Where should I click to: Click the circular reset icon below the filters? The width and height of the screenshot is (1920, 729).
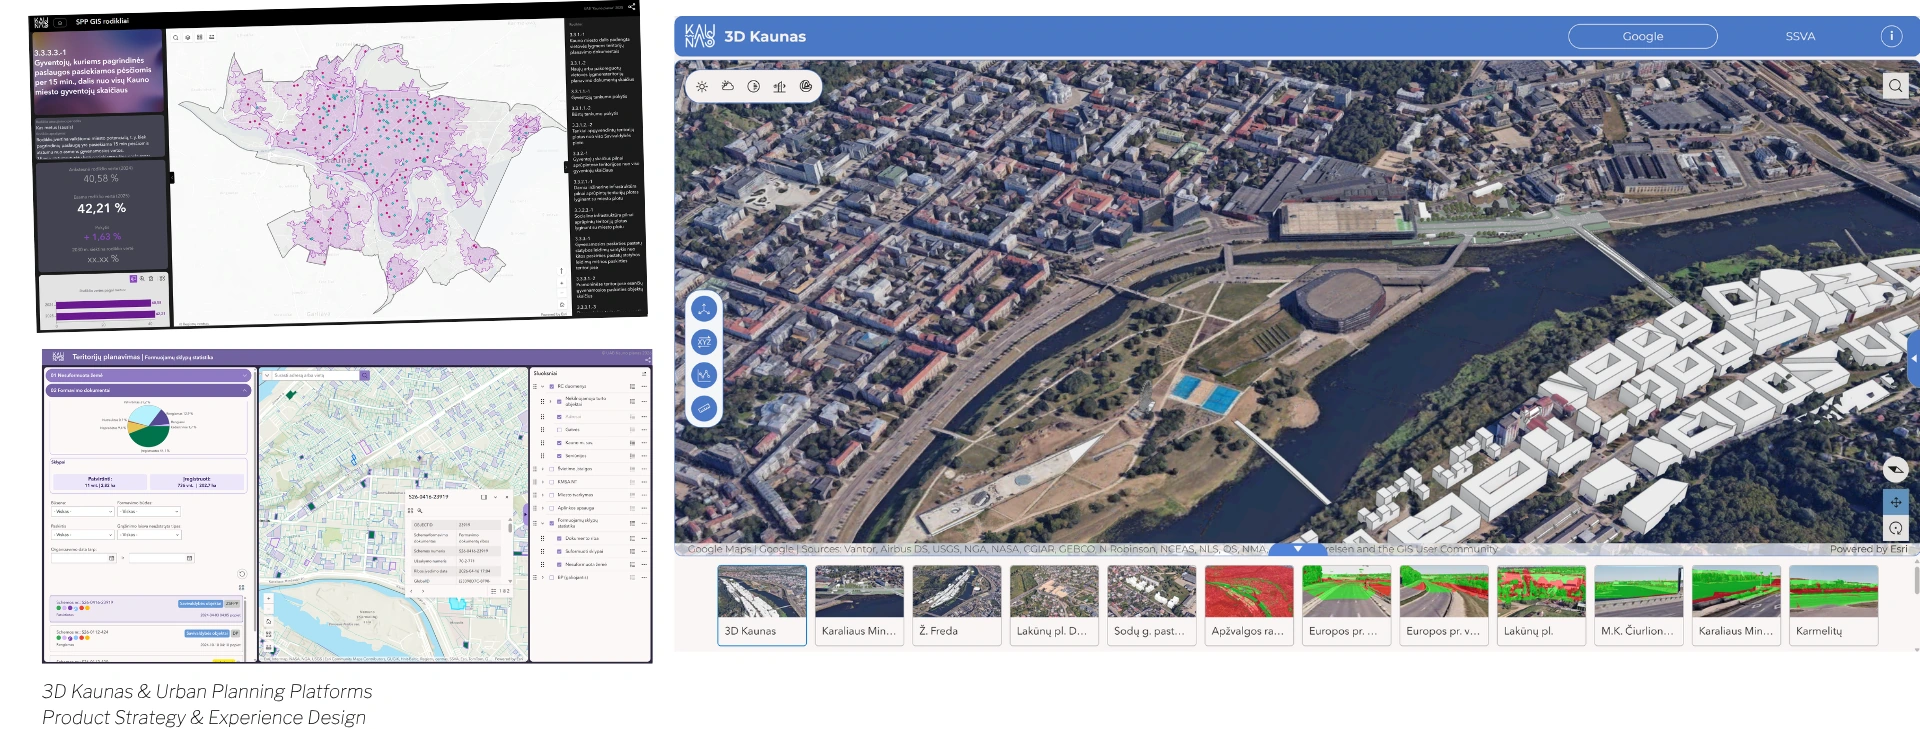(x=241, y=574)
